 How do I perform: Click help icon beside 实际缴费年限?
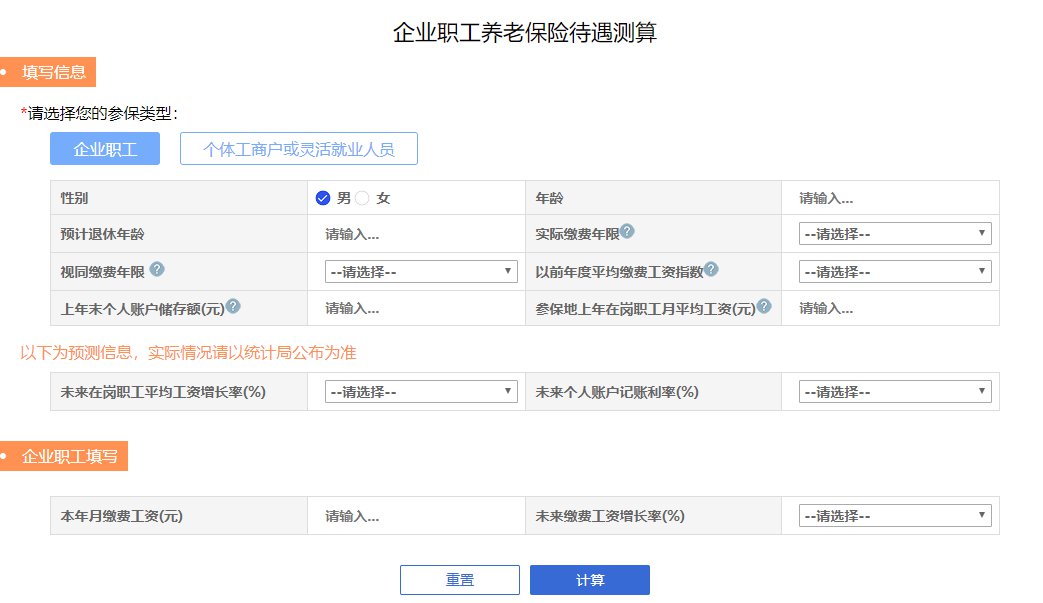pyautogui.click(x=627, y=231)
